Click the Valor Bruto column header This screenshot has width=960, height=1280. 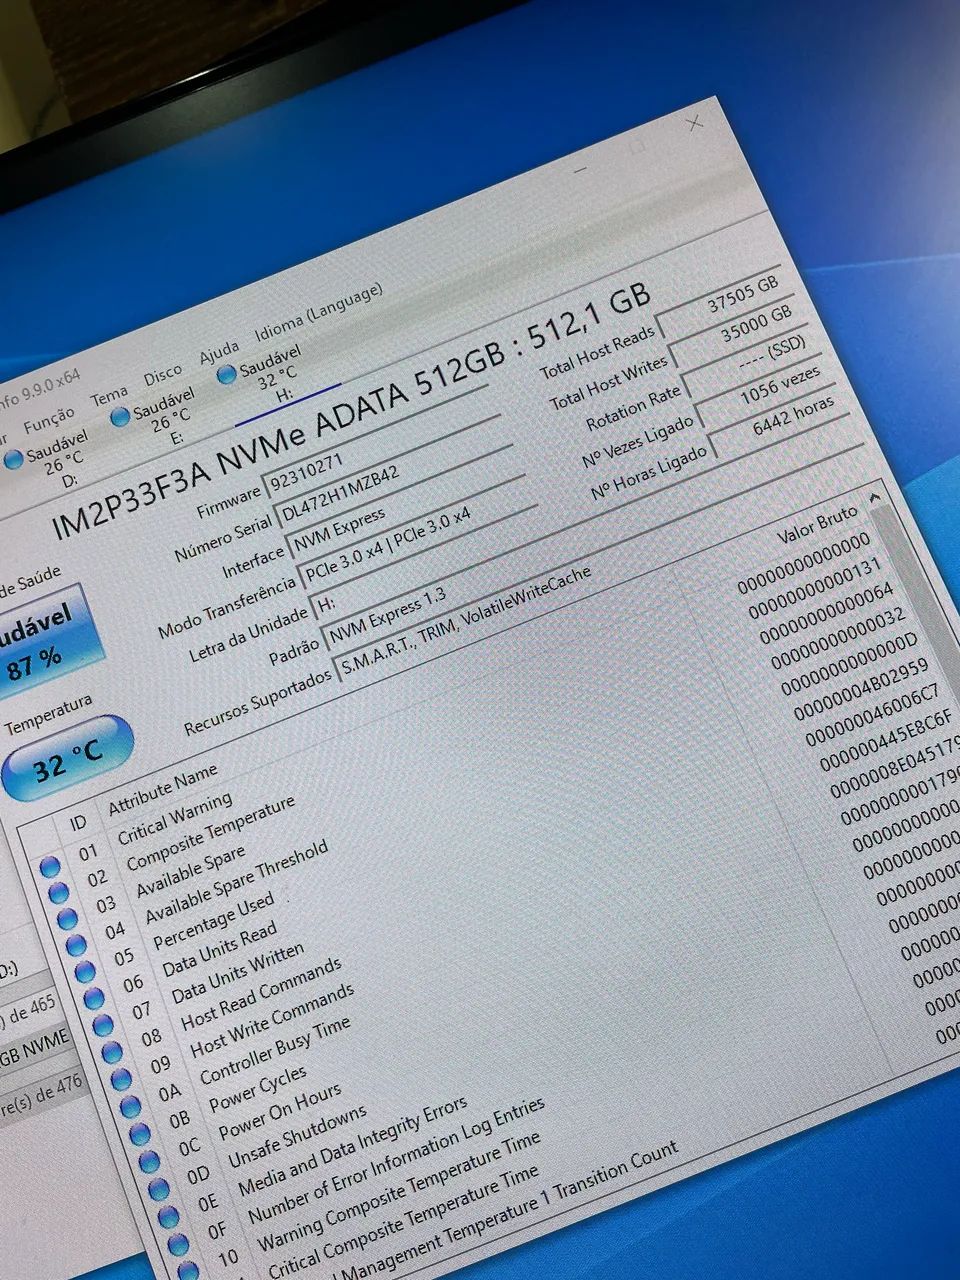coord(816,526)
